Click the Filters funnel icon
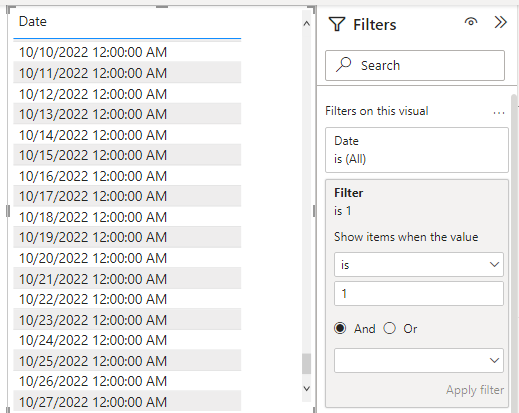 pos(337,24)
